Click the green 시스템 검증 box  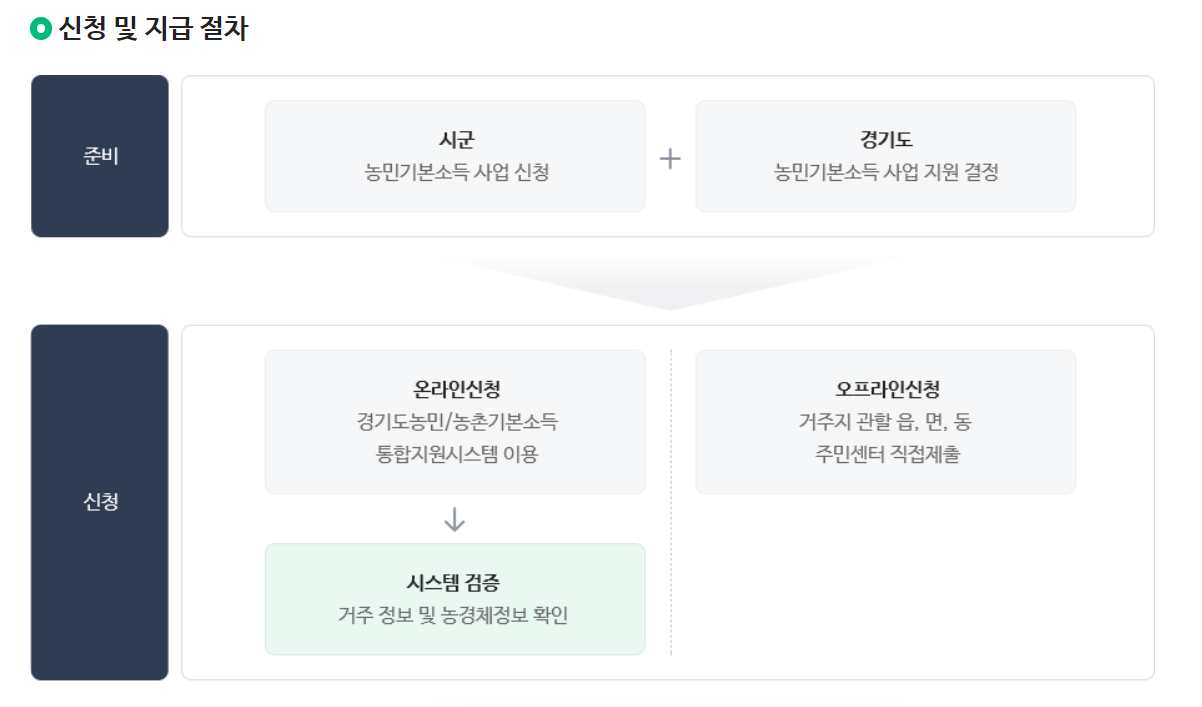(455, 599)
